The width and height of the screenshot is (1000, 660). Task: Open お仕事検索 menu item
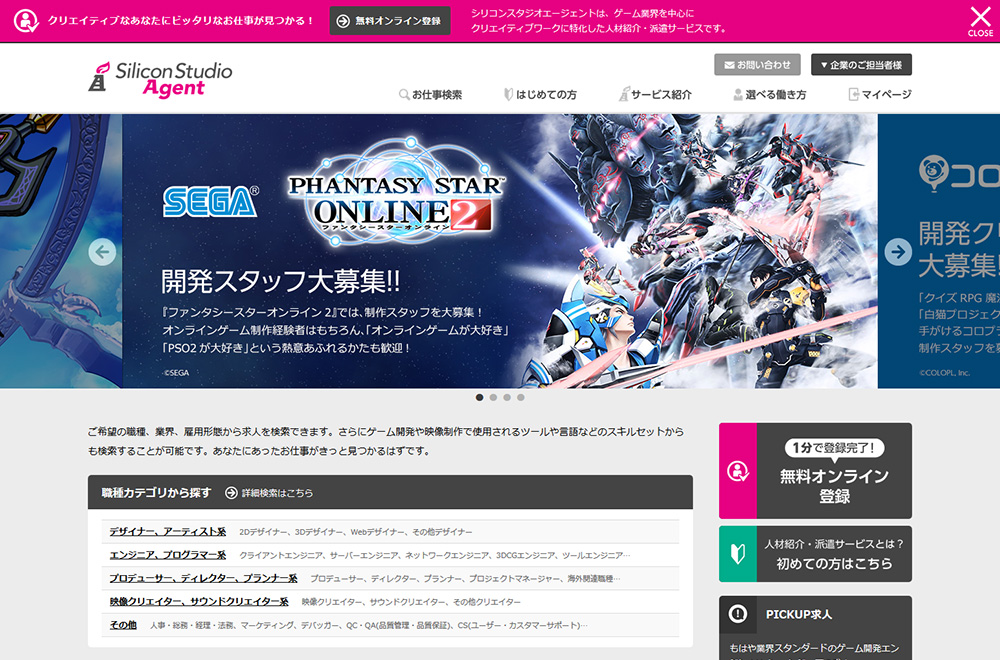point(430,94)
